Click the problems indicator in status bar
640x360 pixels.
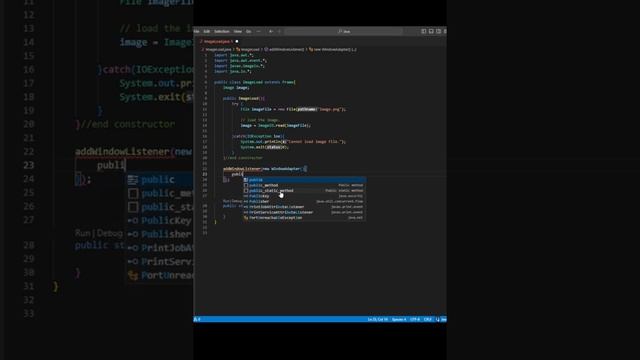tap(197, 319)
